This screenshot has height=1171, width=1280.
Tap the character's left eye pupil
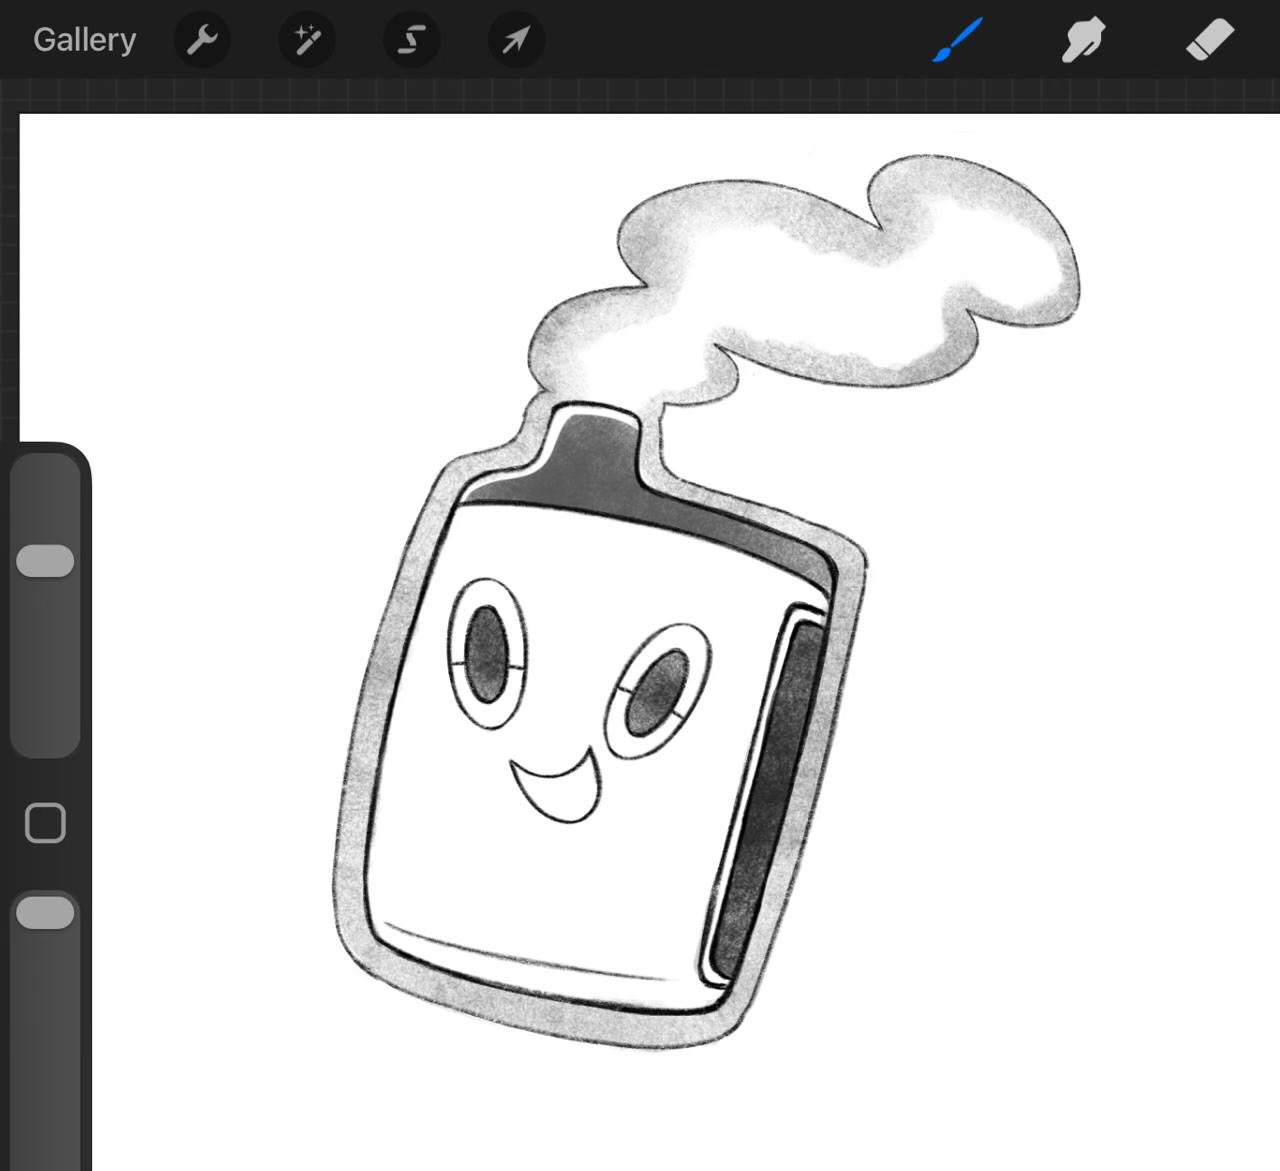[486, 655]
